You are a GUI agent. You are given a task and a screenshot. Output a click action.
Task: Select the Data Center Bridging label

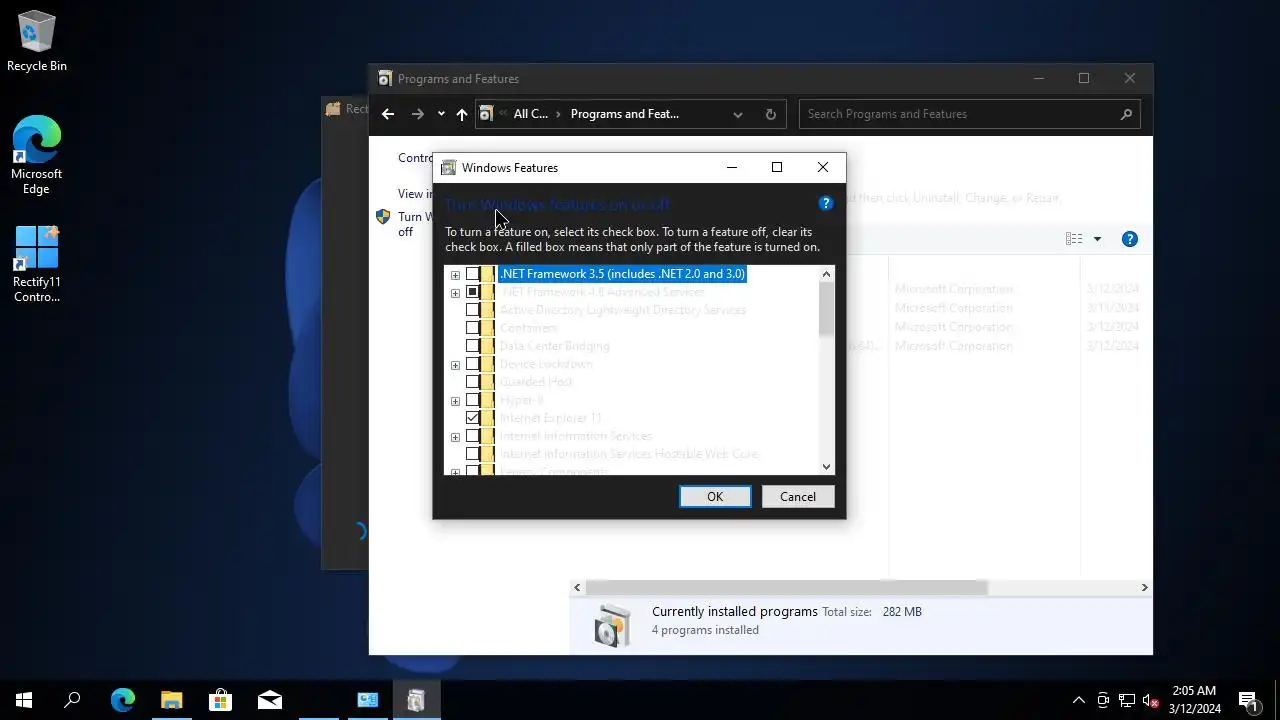click(554, 346)
